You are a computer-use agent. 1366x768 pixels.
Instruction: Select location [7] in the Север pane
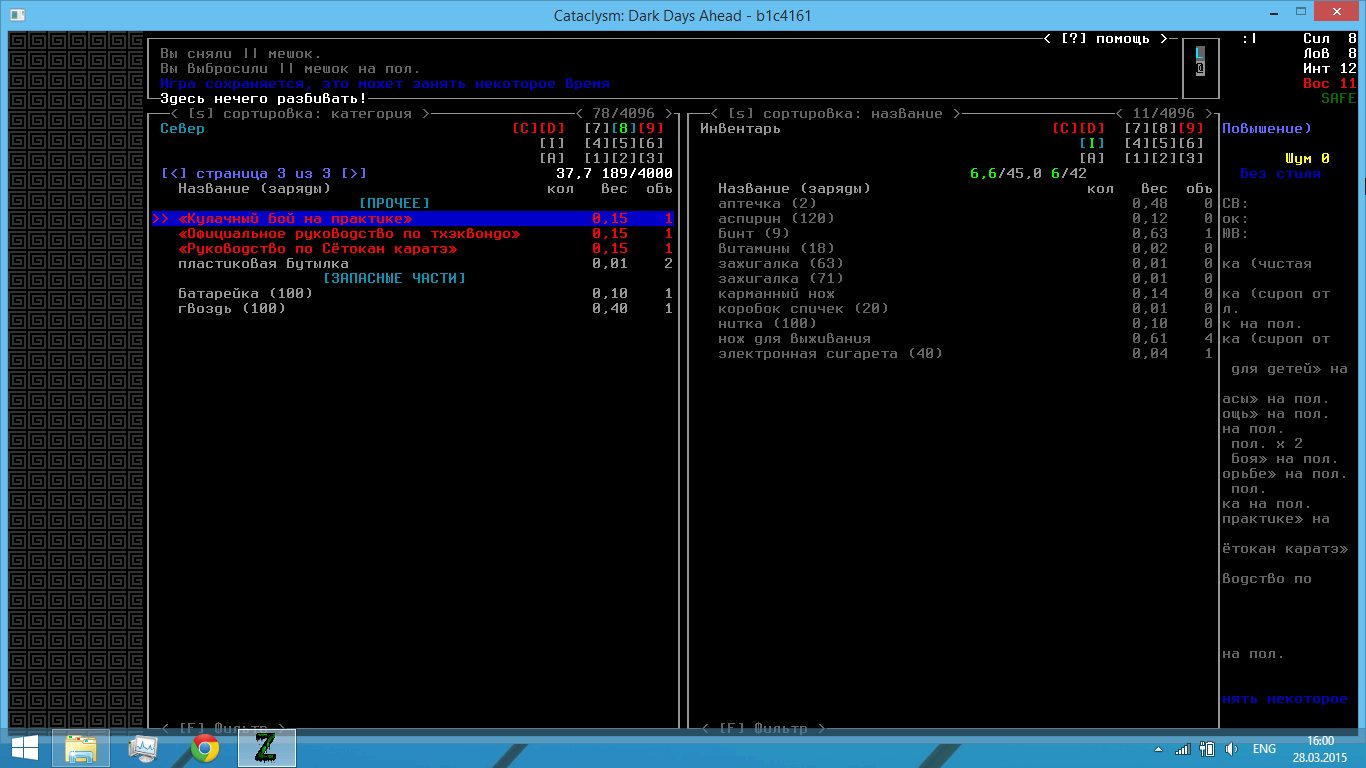click(x=597, y=129)
